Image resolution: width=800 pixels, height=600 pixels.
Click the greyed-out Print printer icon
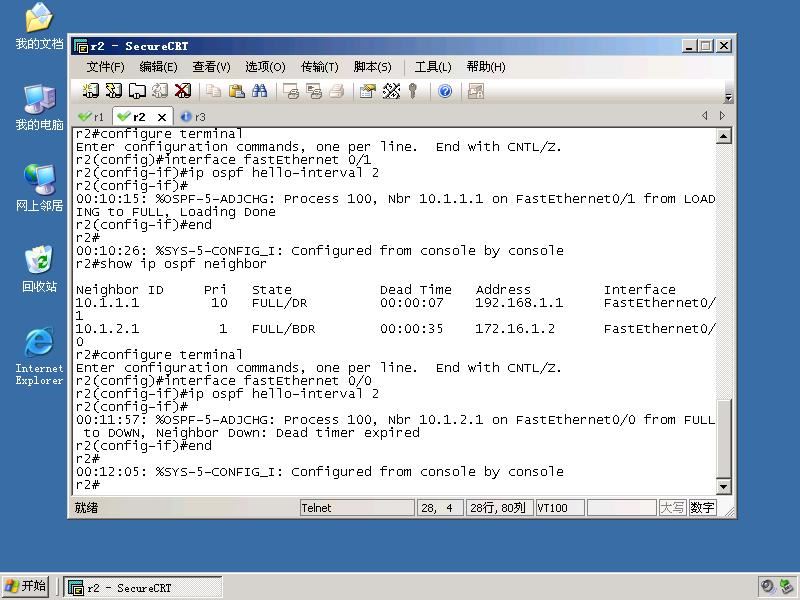coord(337,91)
